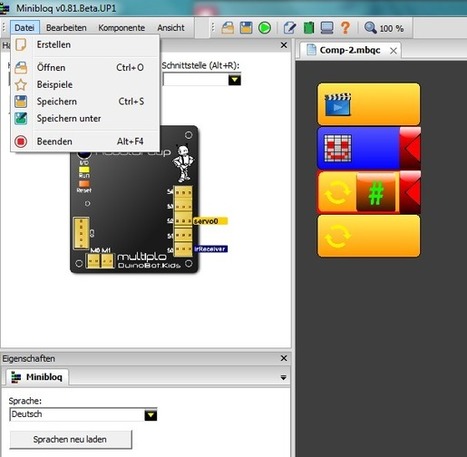The image size is (467, 457).
Task: Click the orange question mark help icon
Action: [x=345, y=28]
